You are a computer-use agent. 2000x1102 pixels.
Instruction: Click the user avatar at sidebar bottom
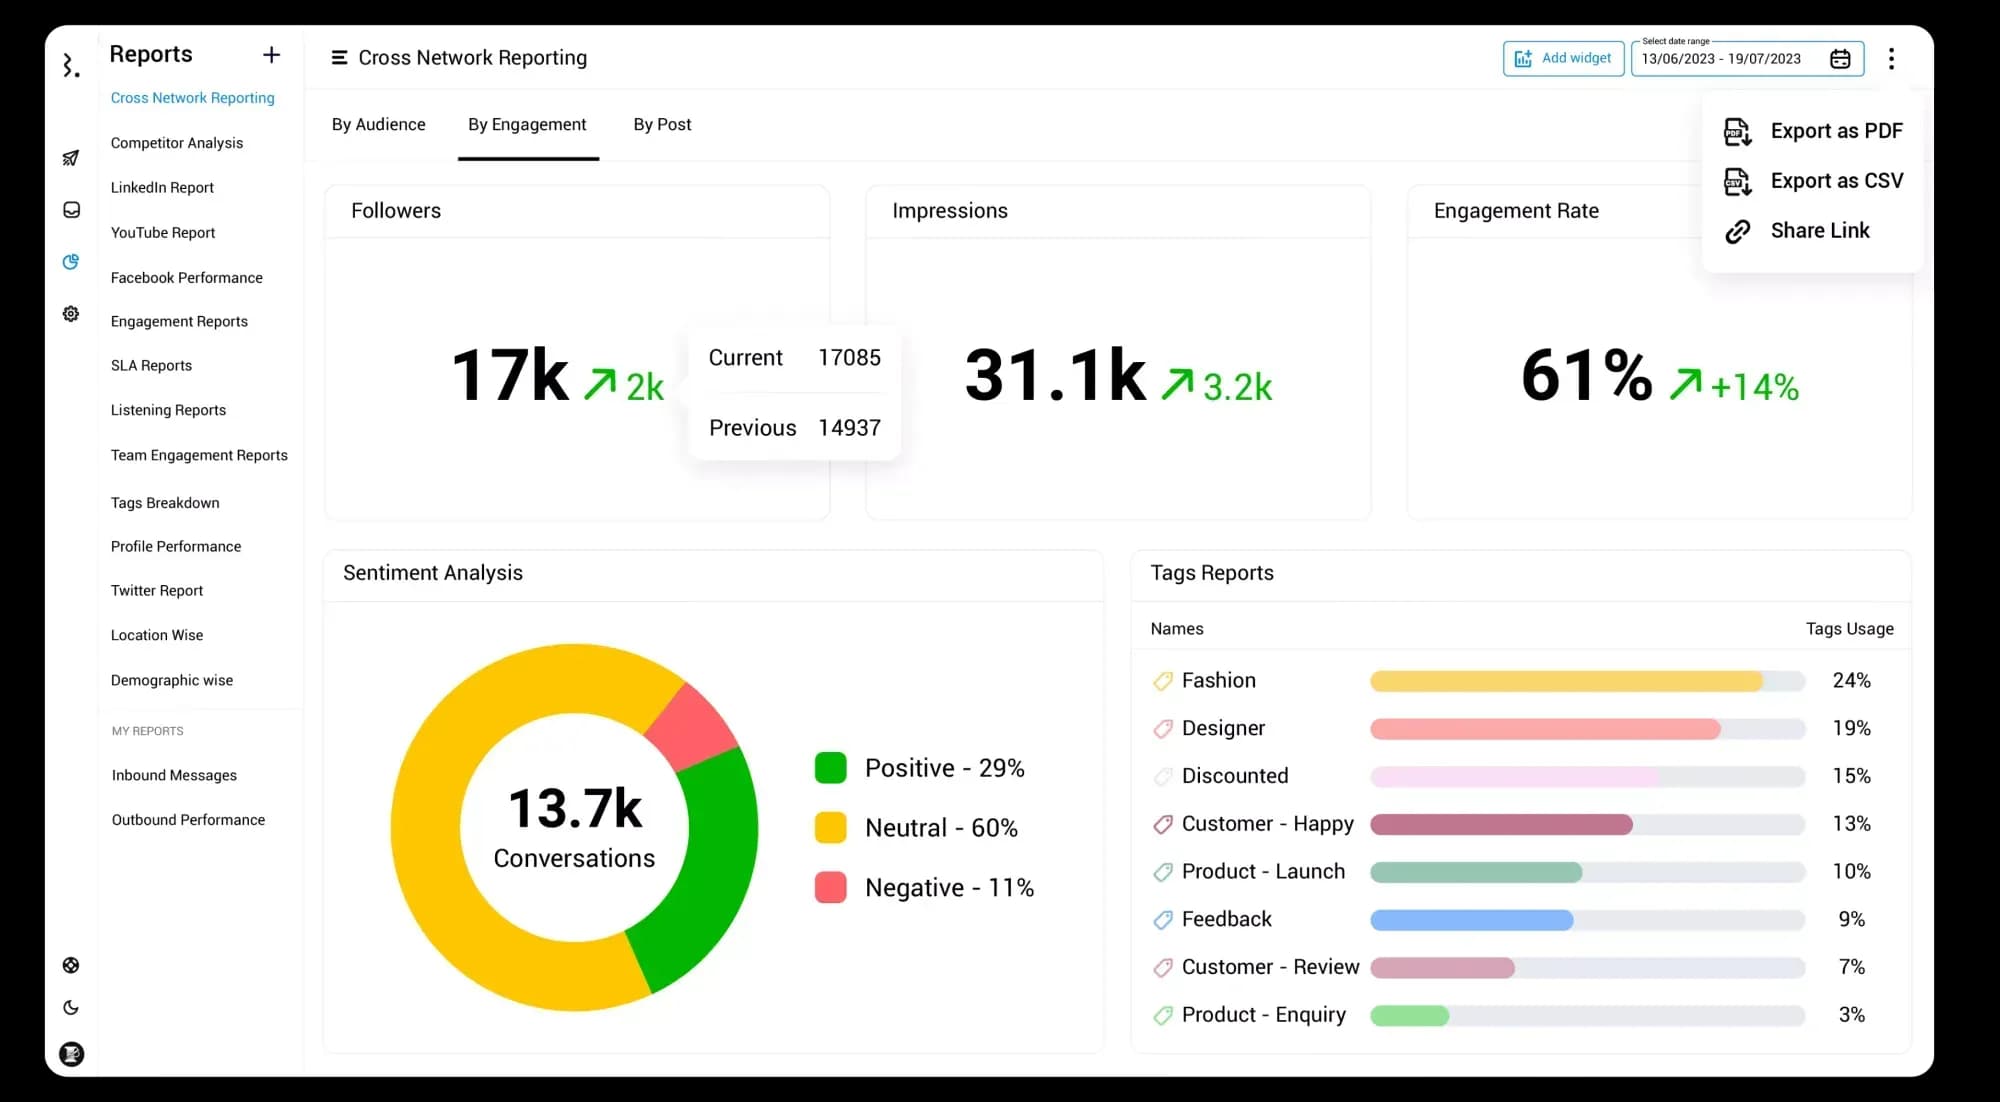pos(71,1054)
